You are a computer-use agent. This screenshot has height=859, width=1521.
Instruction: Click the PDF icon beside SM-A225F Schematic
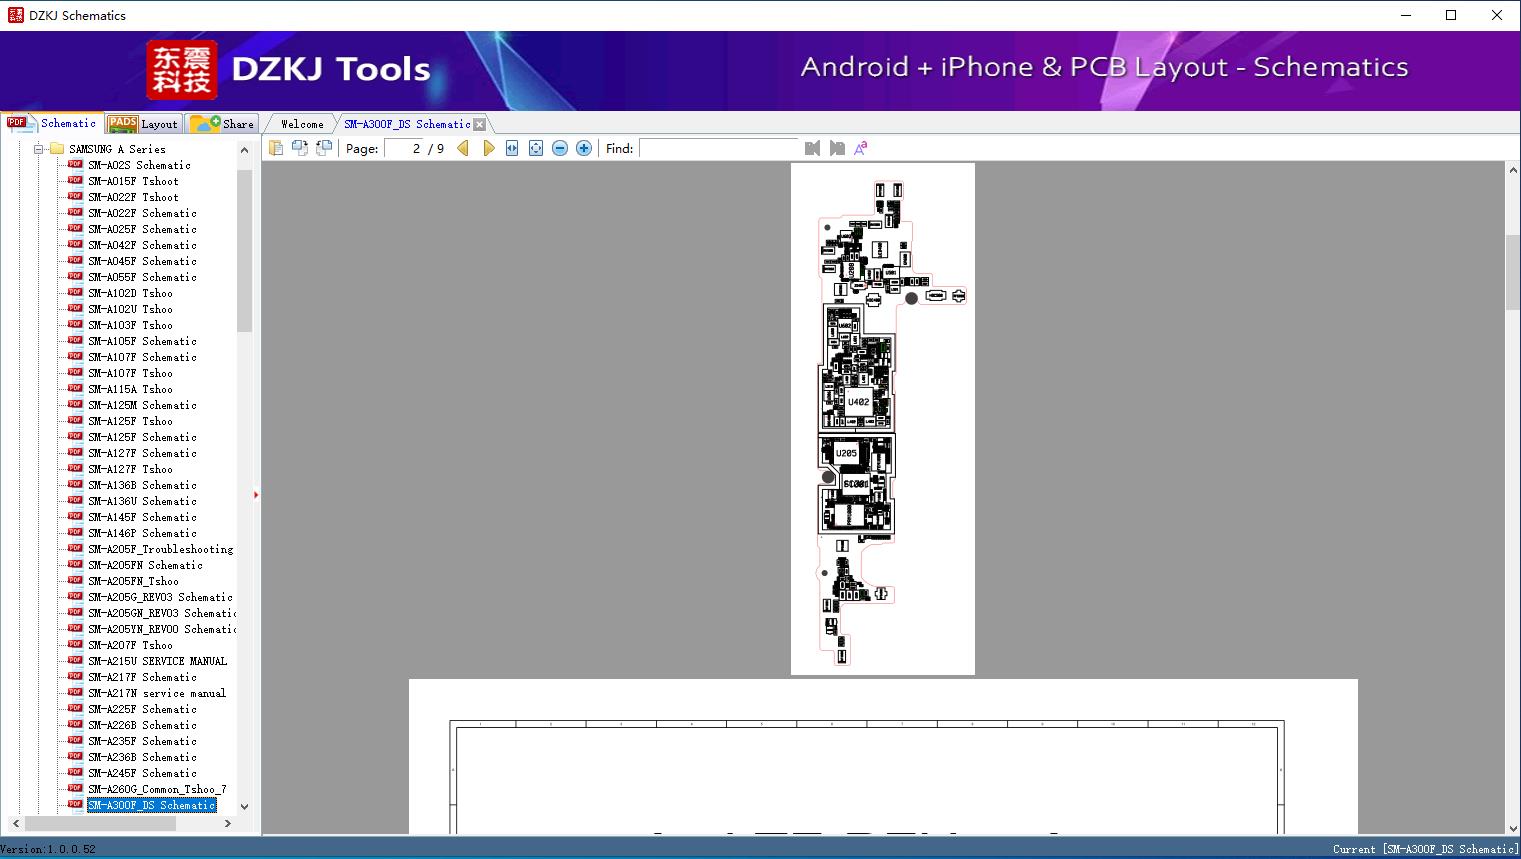tap(75, 708)
